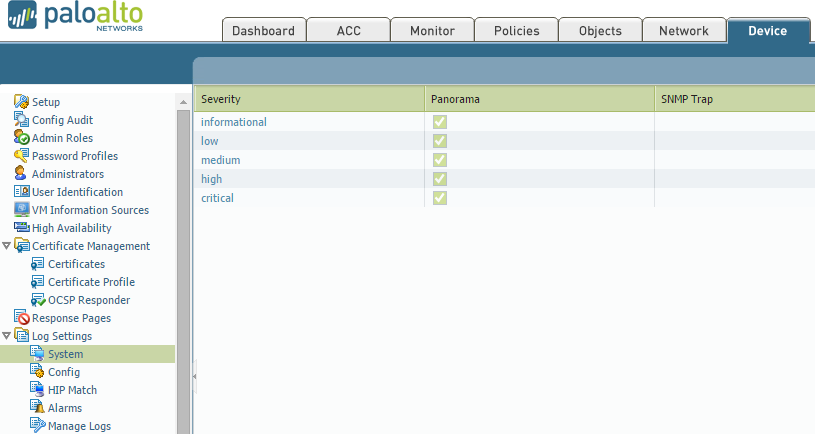Screen dimensions: 815x434
Task: Collapse the Log Settings tree node
Action: (x=7, y=336)
